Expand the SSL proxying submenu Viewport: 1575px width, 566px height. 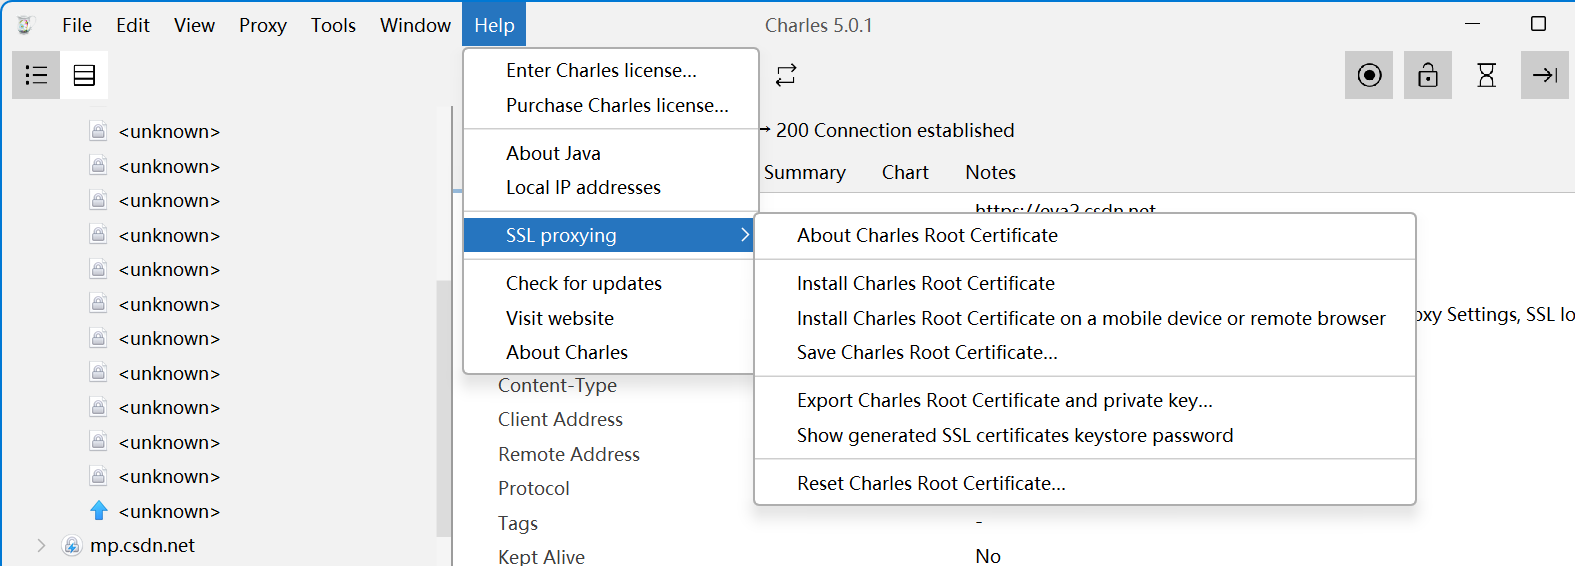click(x=610, y=235)
